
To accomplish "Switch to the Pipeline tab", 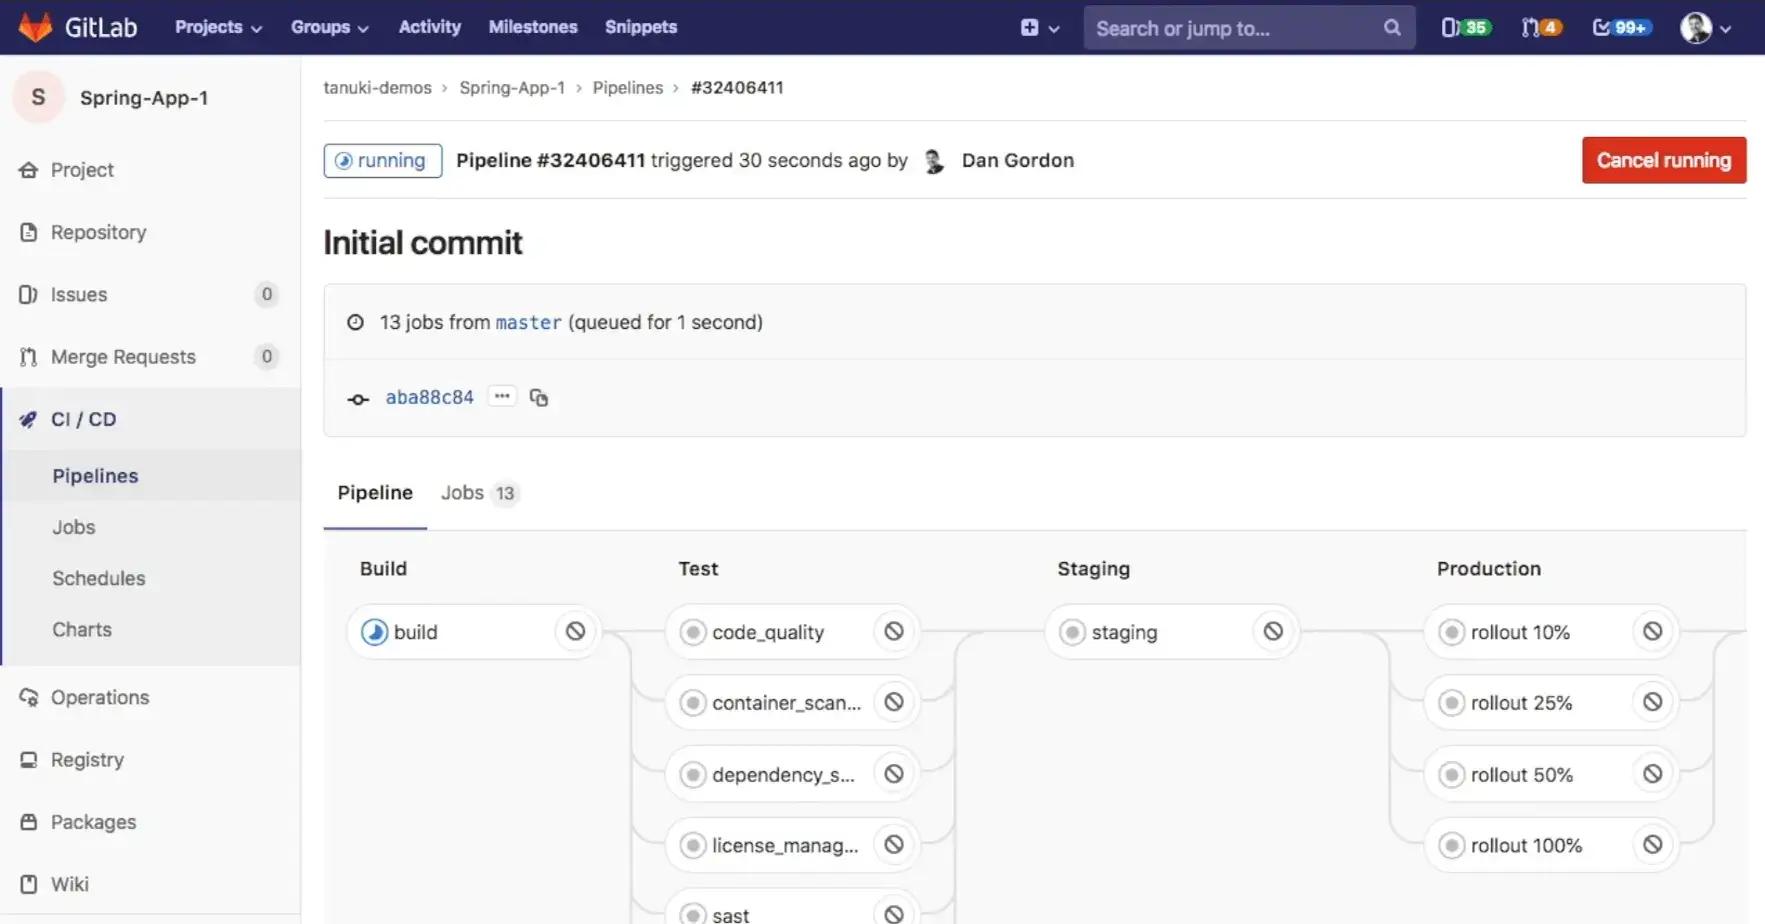I will [x=375, y=493].
